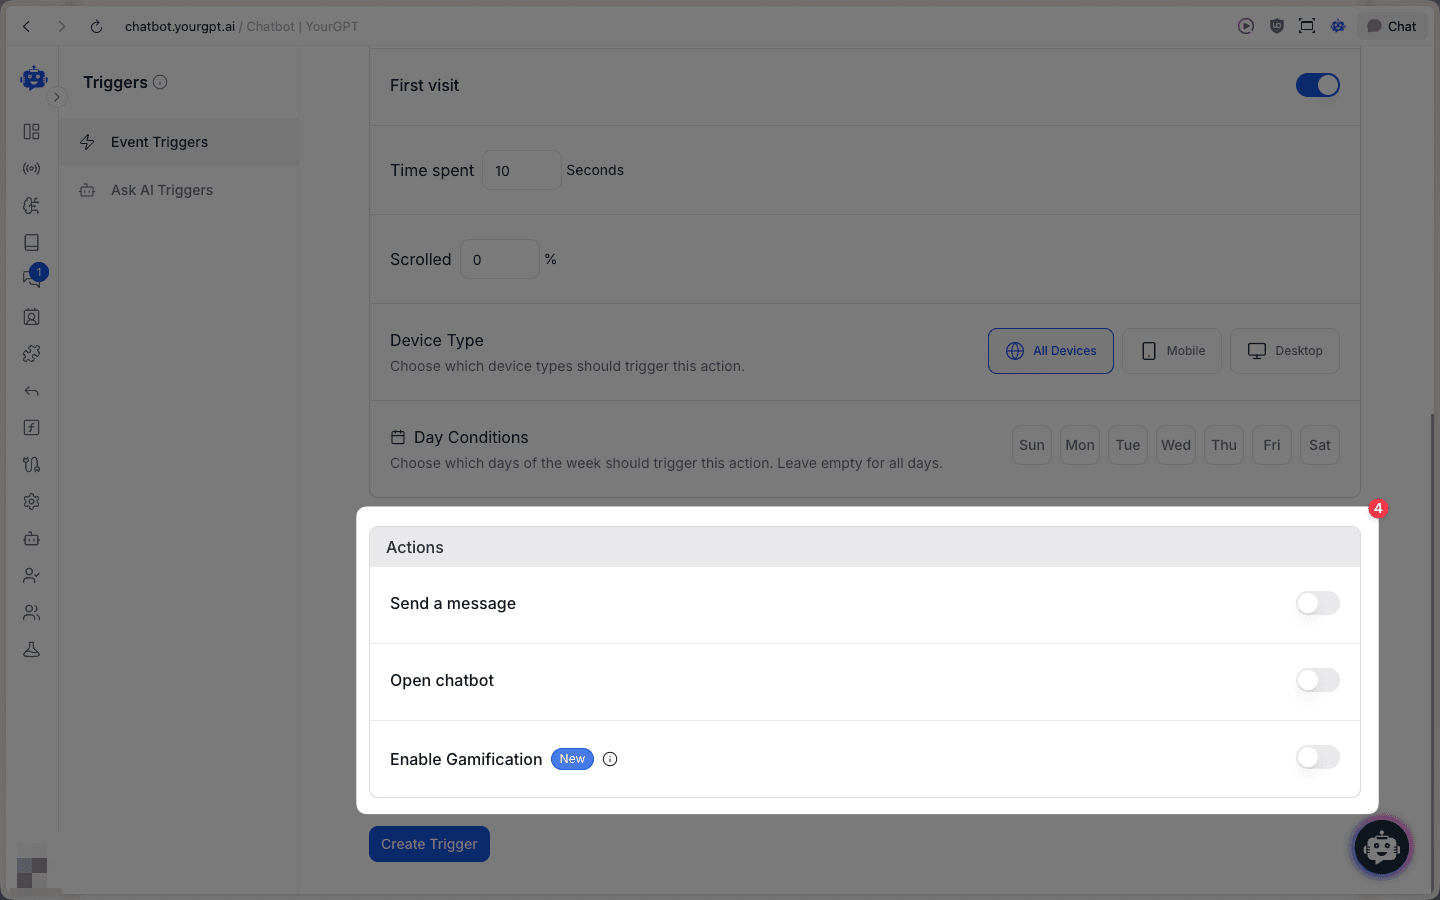
Task: Click the Time spent seconds input field
Action: 521,171
